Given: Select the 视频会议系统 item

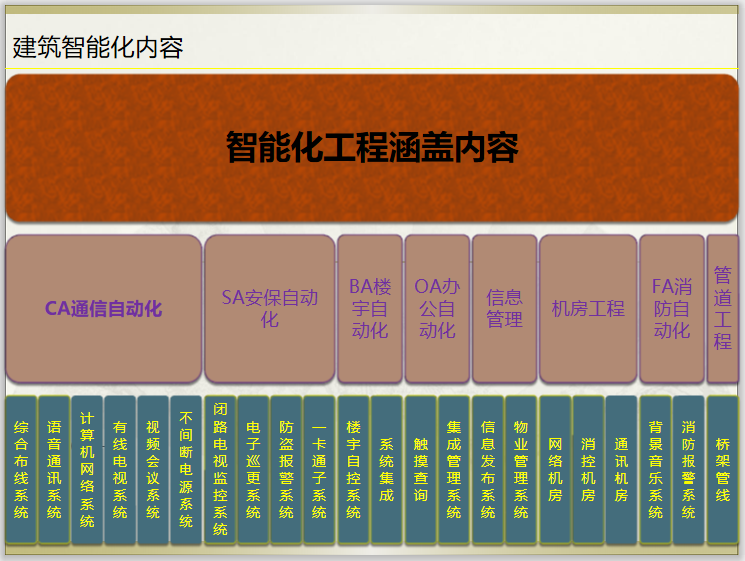Looking at the screenshot, I should (153, 469).
